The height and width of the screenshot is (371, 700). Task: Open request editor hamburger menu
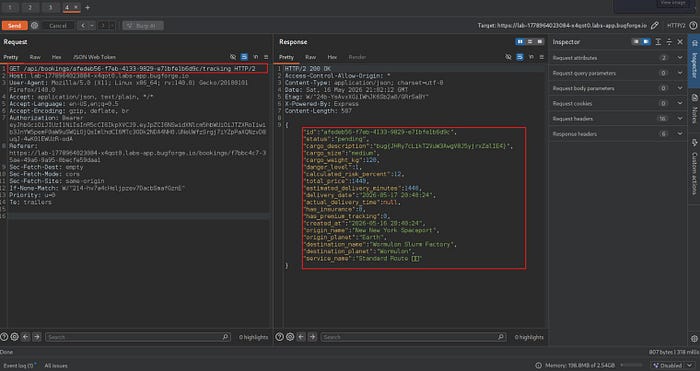coord(266,57)
